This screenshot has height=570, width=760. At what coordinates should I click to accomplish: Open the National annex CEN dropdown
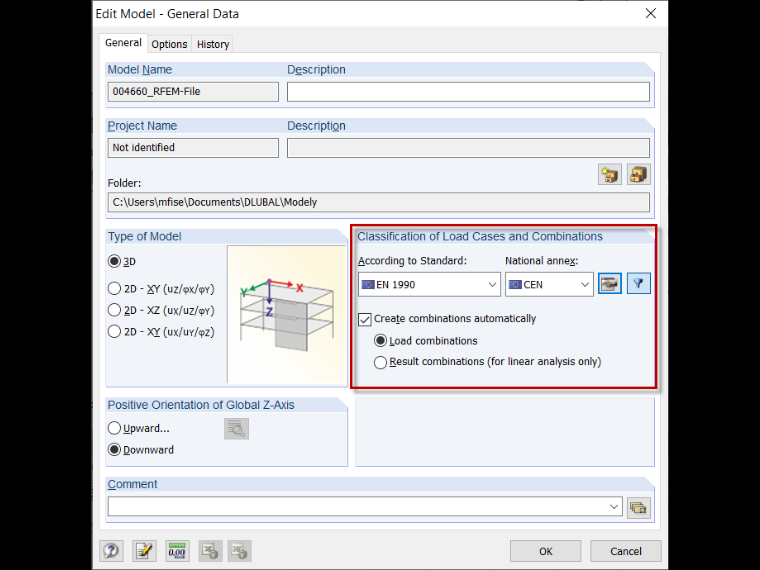(x=549, y=285)
